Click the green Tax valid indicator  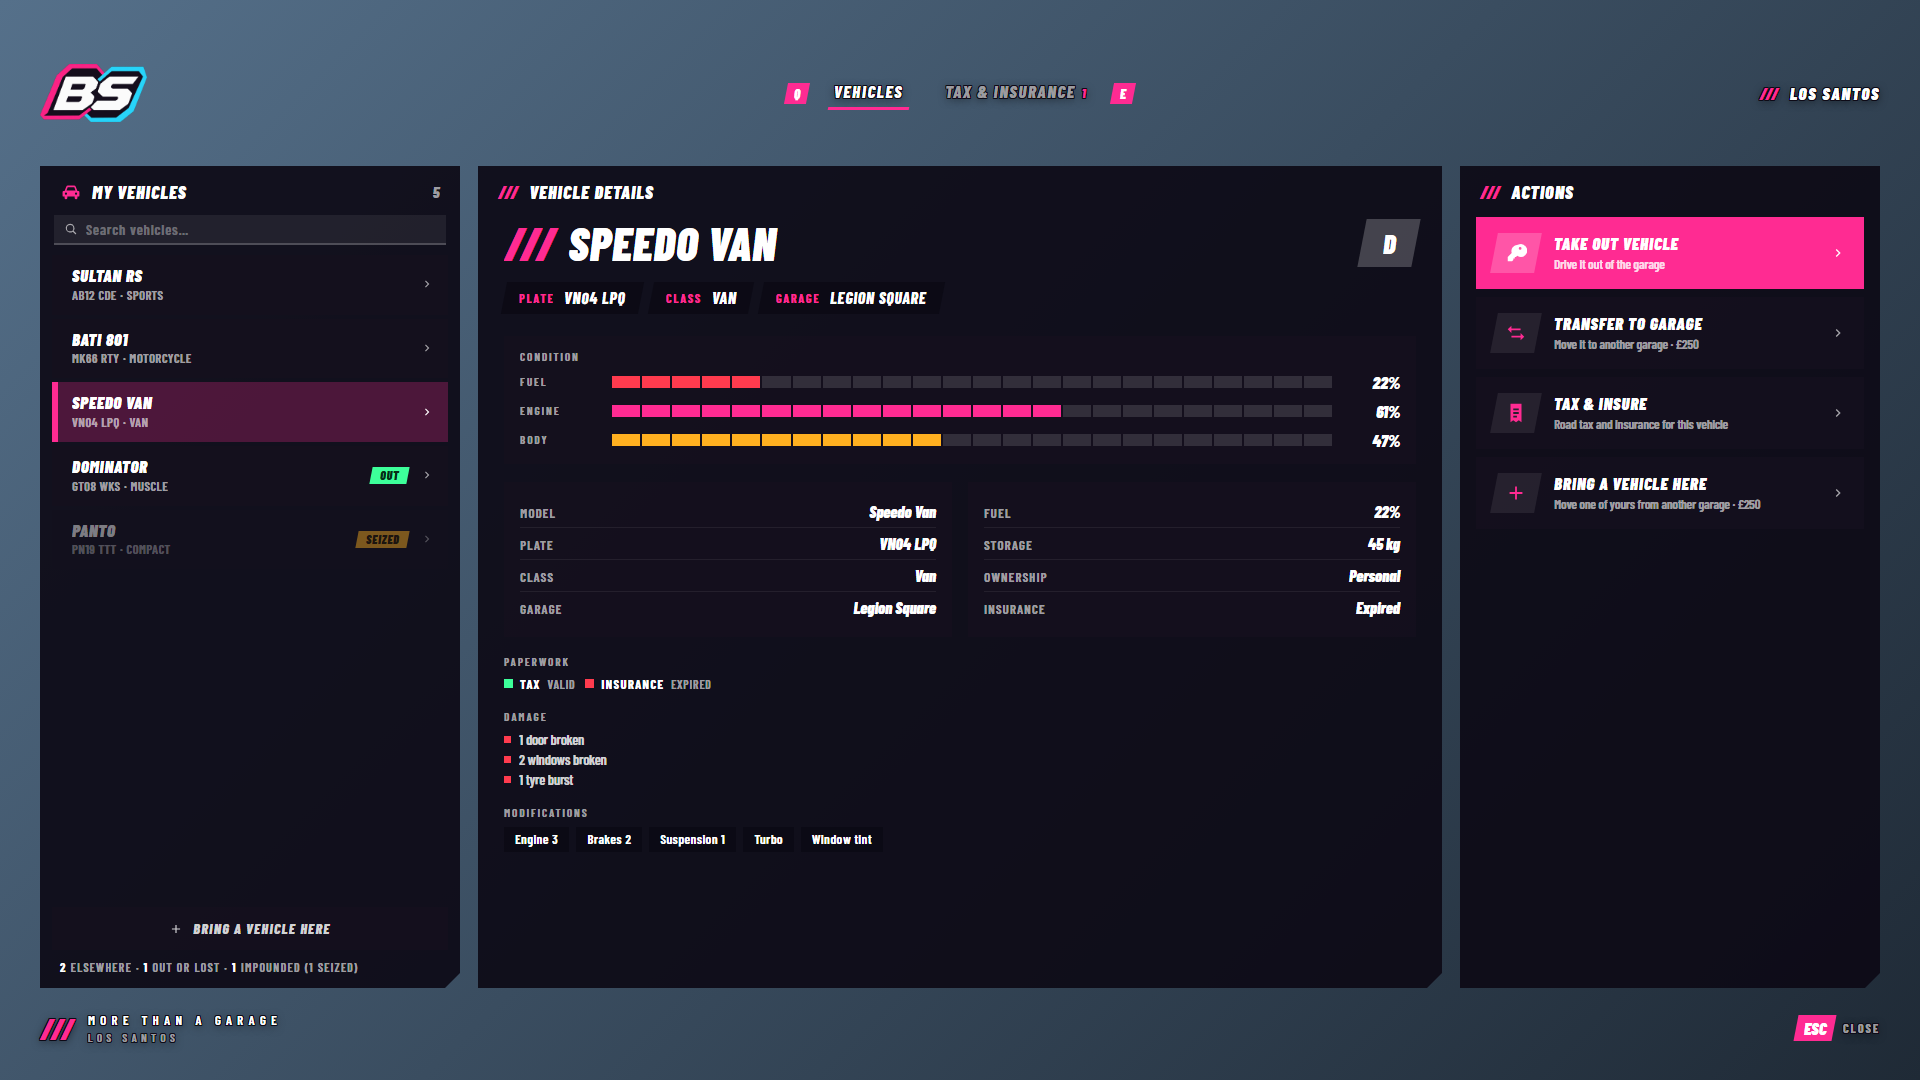coord(508,684)
